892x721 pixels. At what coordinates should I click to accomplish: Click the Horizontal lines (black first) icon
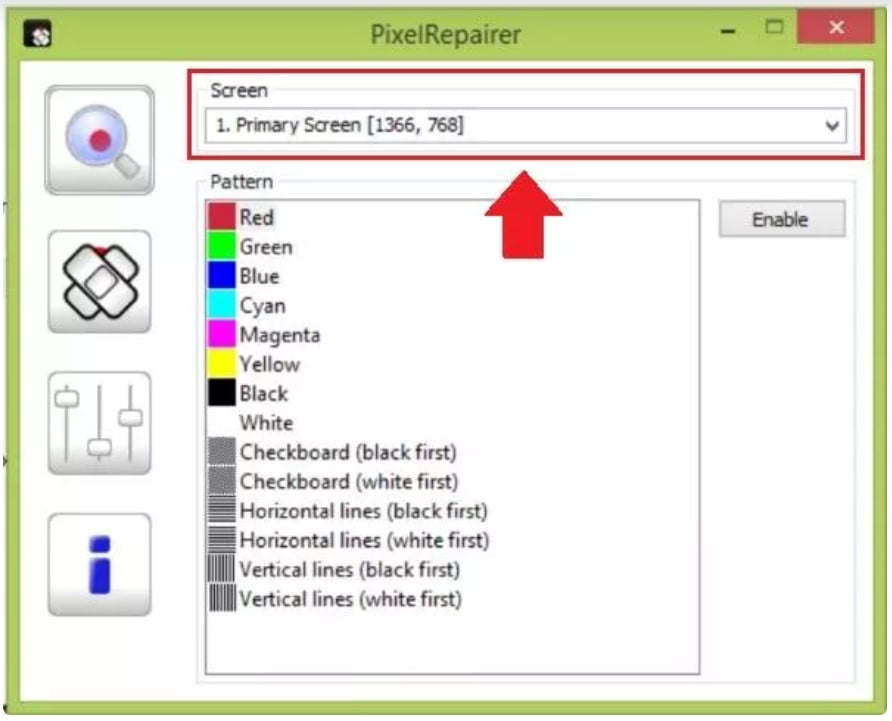point(221,510)
